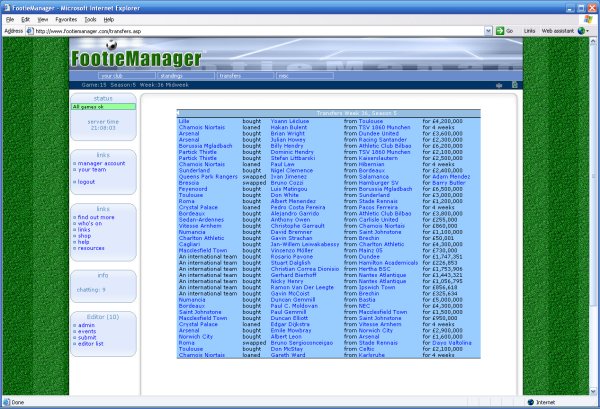Viewport: 600px width, 409px height.
Task: Open the 'transfers' navigation tab
Action: pyautogui.click(x=245, y=76)
